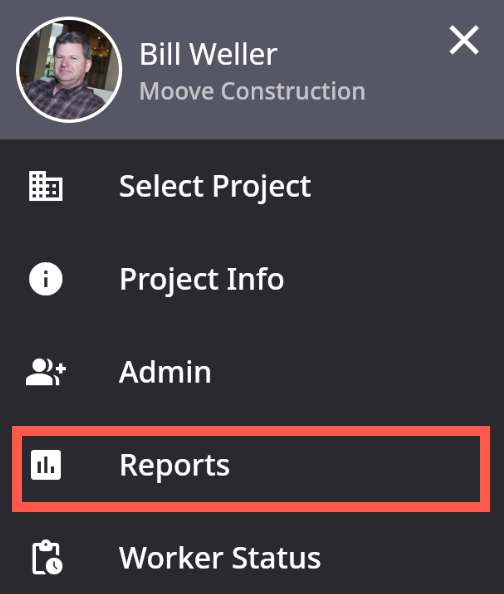Click the bar chart Reports icon
504x594 pixels.
point(46,465)
